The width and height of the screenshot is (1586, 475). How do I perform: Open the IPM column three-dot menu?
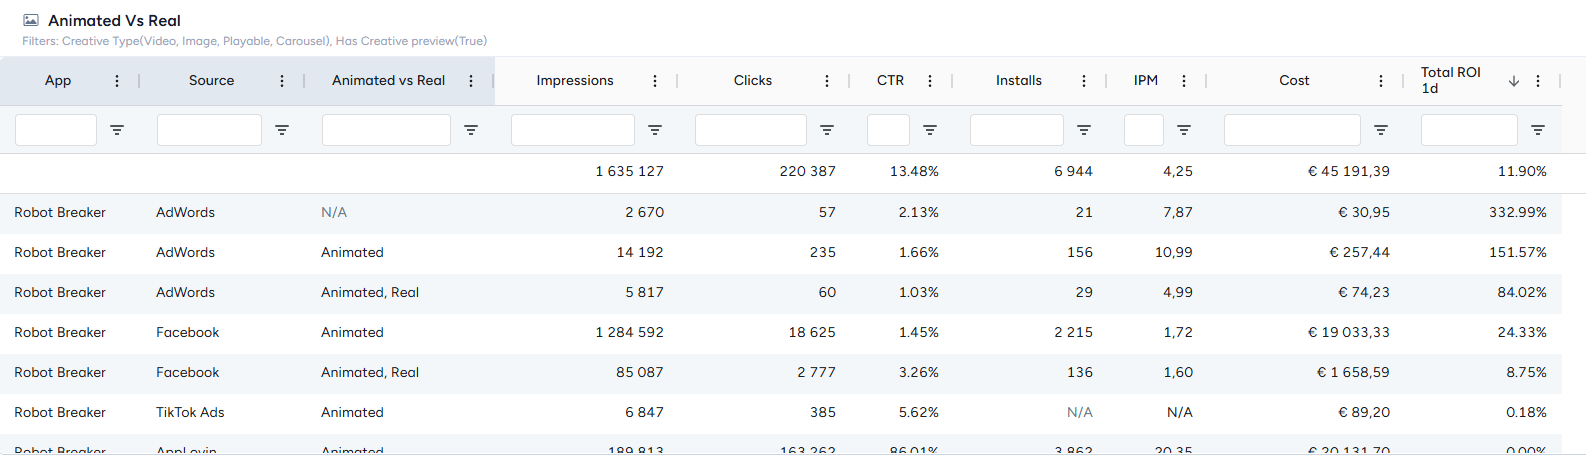point(1184,81)
